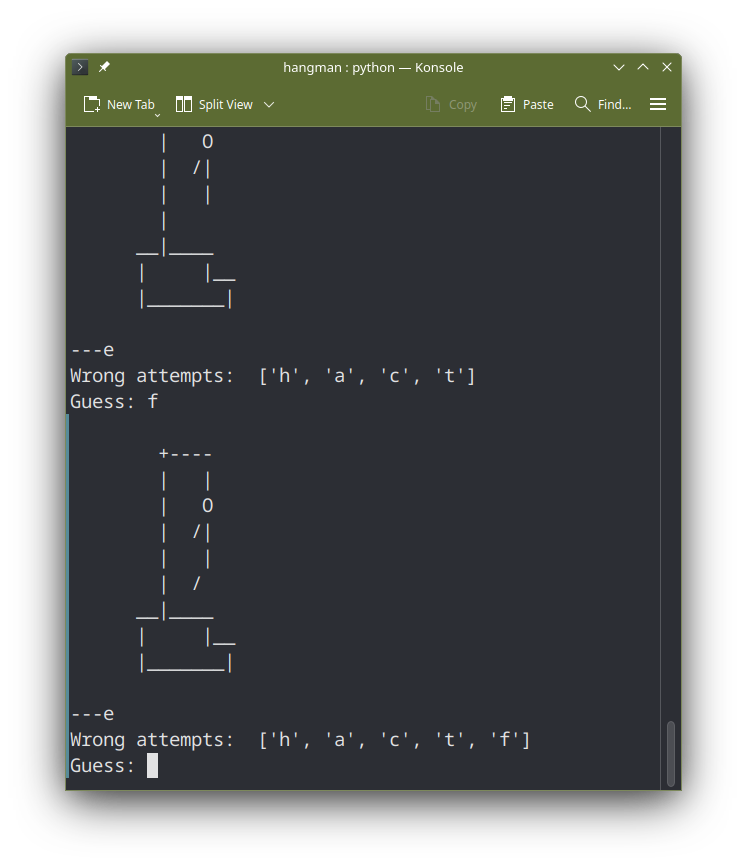The height and width of the screenshot is (868, 747).
Task: Toggle the pin on all desktops icon
Action: coord(104,67)
